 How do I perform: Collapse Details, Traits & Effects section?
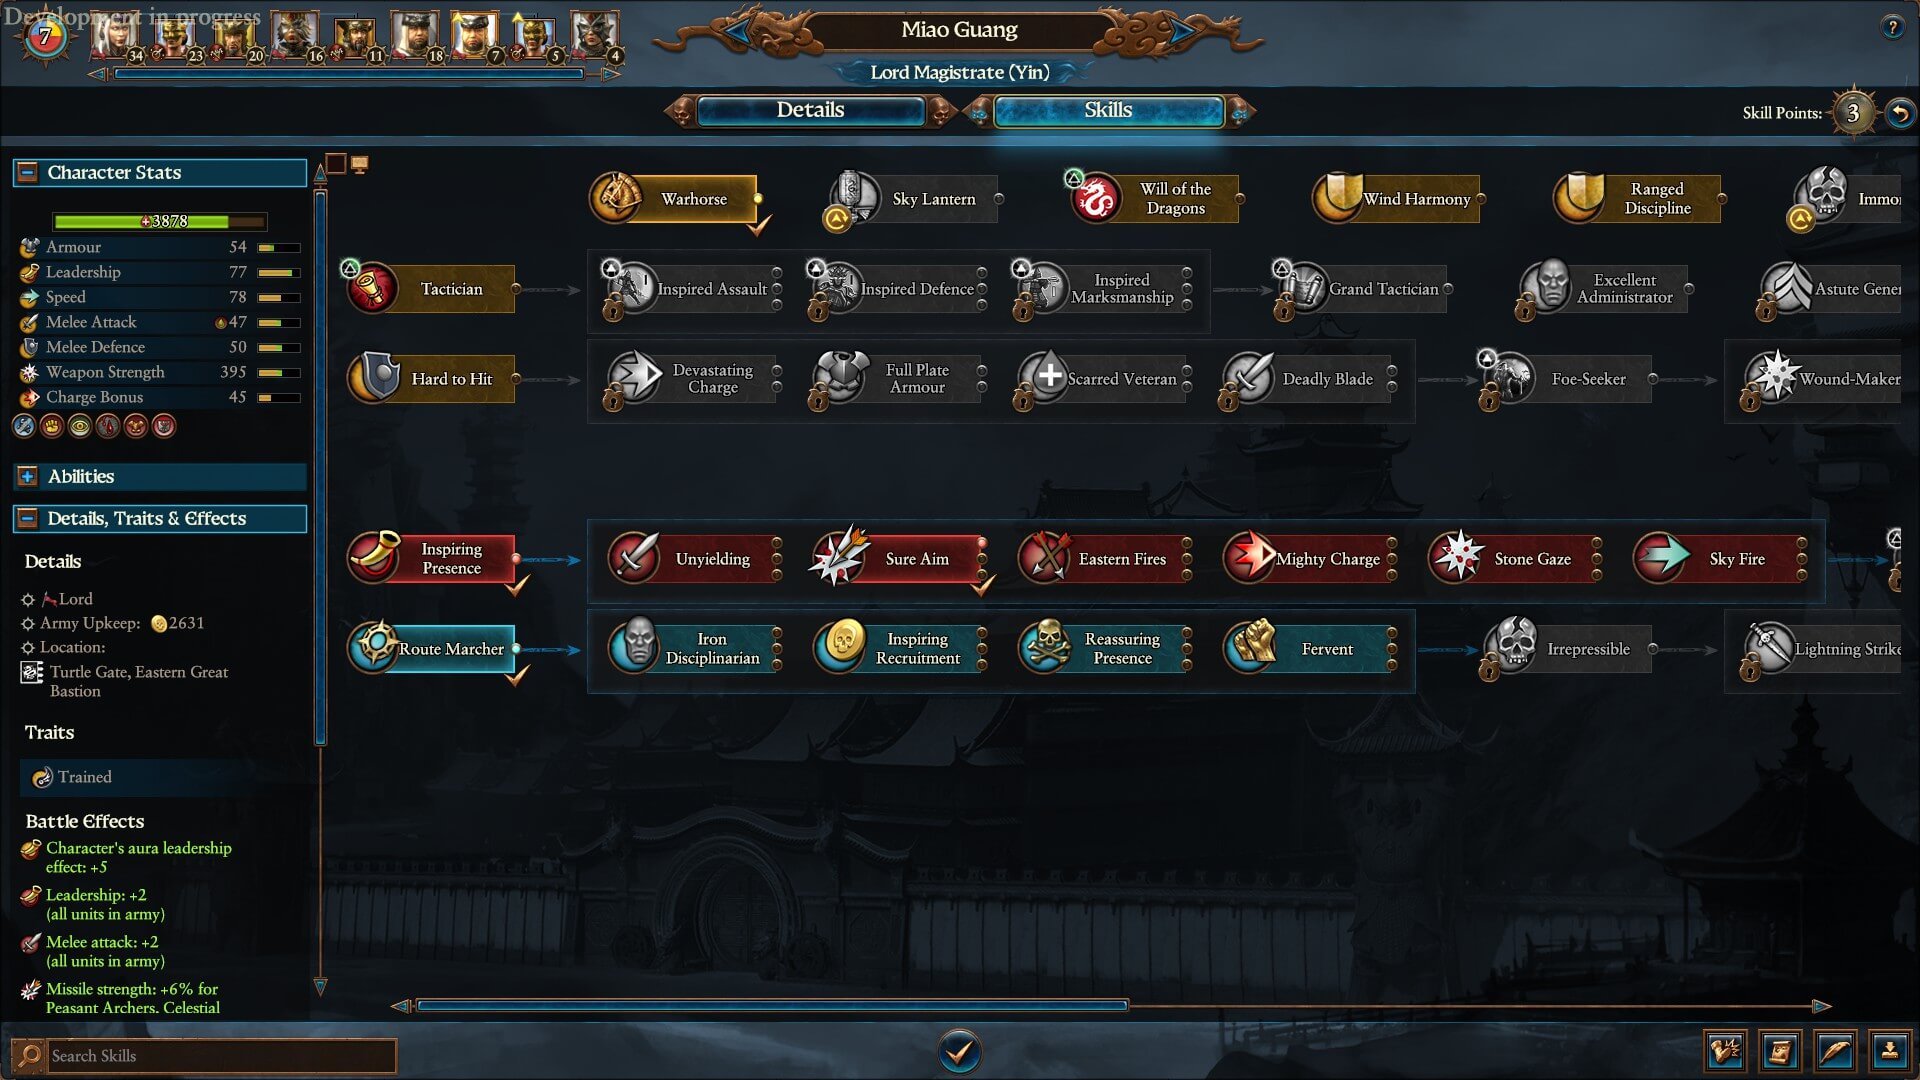pos(28,518)
